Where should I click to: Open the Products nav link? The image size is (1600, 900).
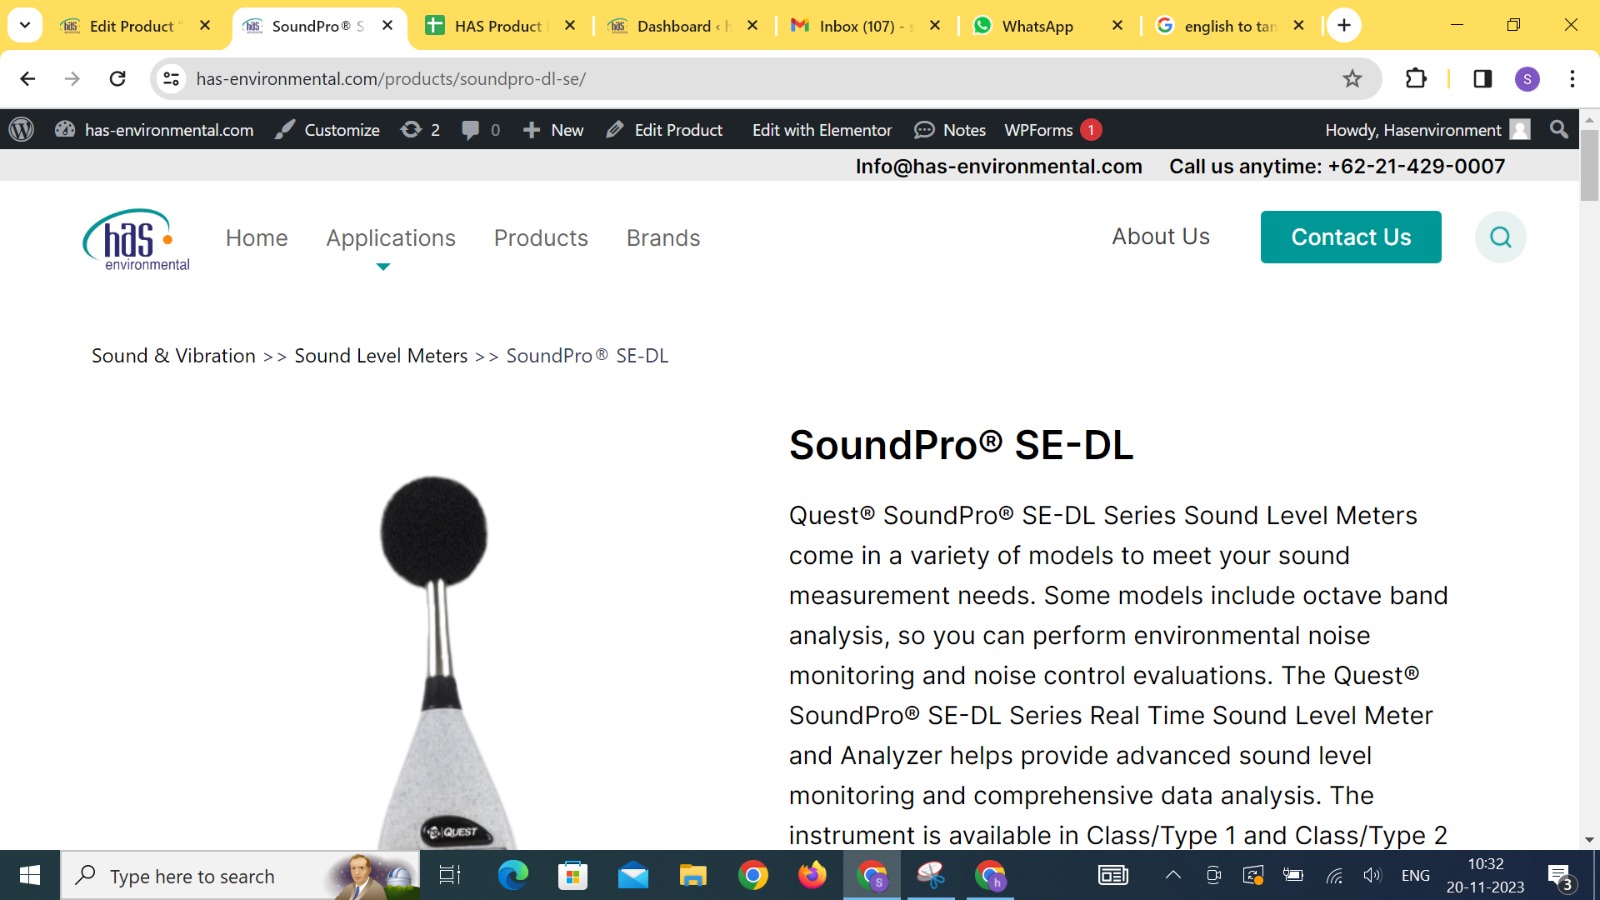(541, 238)
